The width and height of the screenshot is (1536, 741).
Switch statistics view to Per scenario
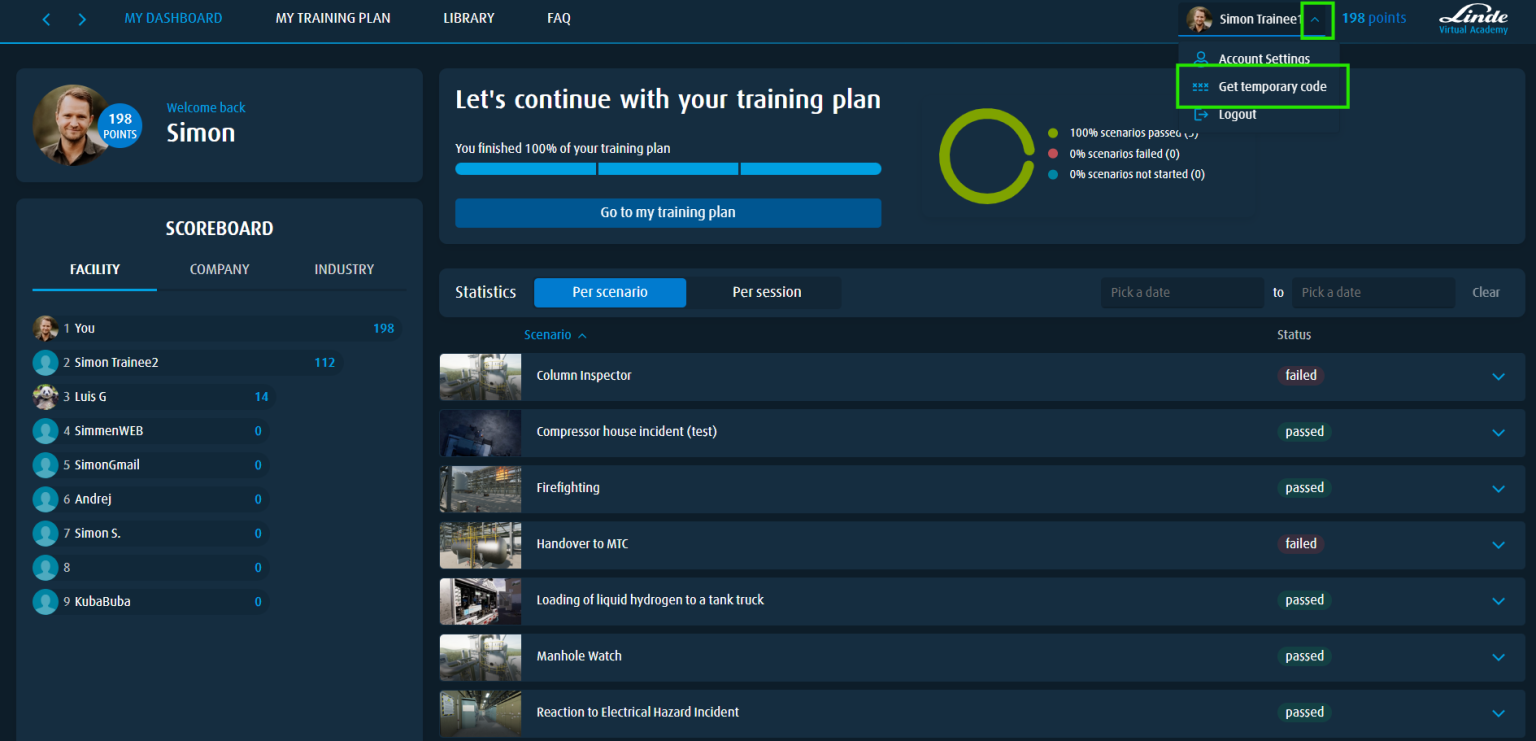[x=609, y=292]
